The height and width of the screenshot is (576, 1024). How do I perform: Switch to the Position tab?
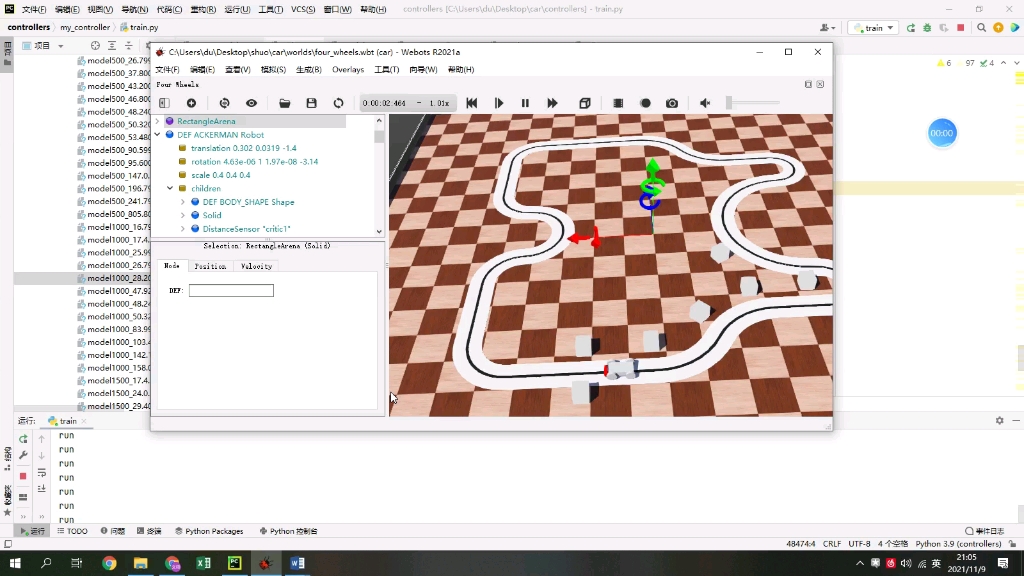point(210,266)
